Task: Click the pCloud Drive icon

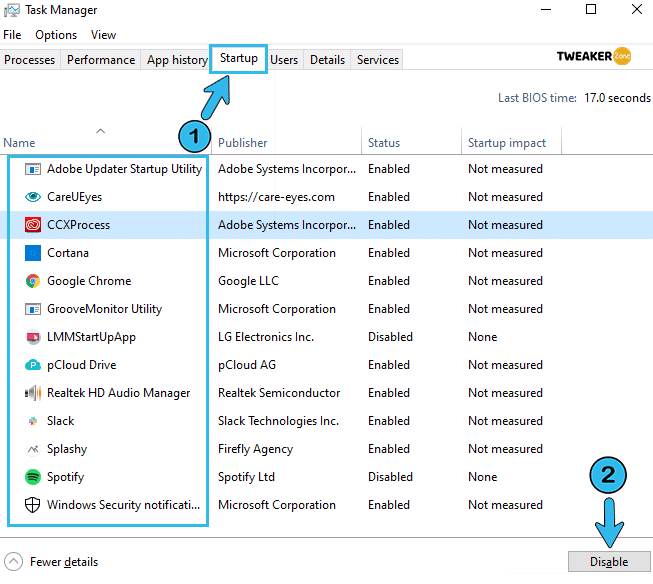Action: tap(32, 365)
